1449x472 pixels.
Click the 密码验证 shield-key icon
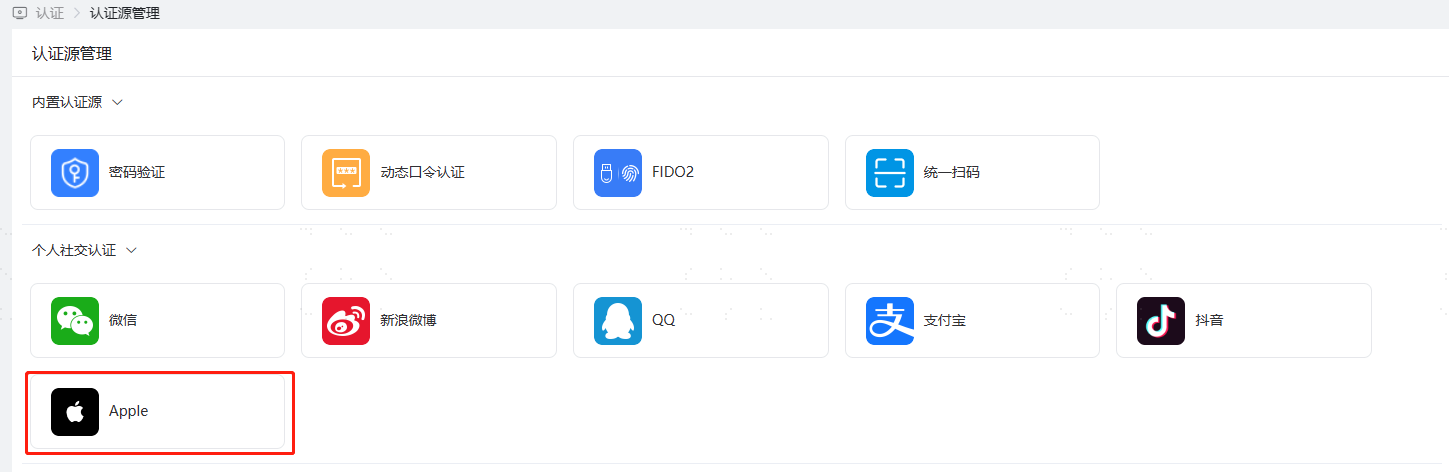tap(75, 173)
